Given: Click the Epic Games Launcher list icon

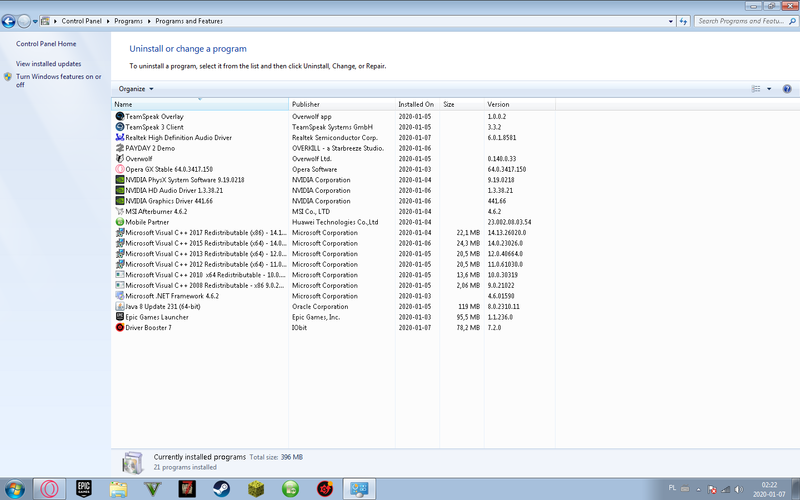Looking at the screenshot, I should 120,317.
